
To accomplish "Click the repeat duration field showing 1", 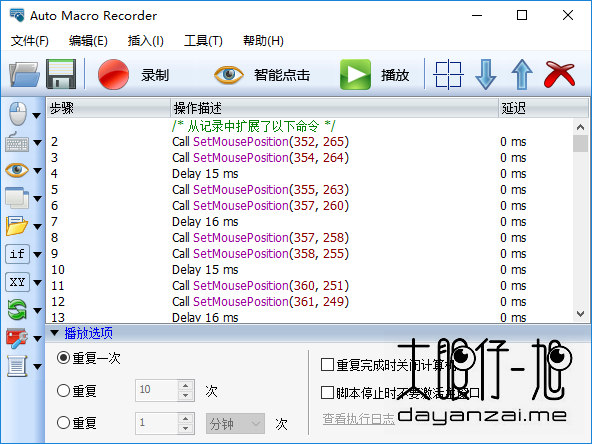I will [x=157, y=423].
